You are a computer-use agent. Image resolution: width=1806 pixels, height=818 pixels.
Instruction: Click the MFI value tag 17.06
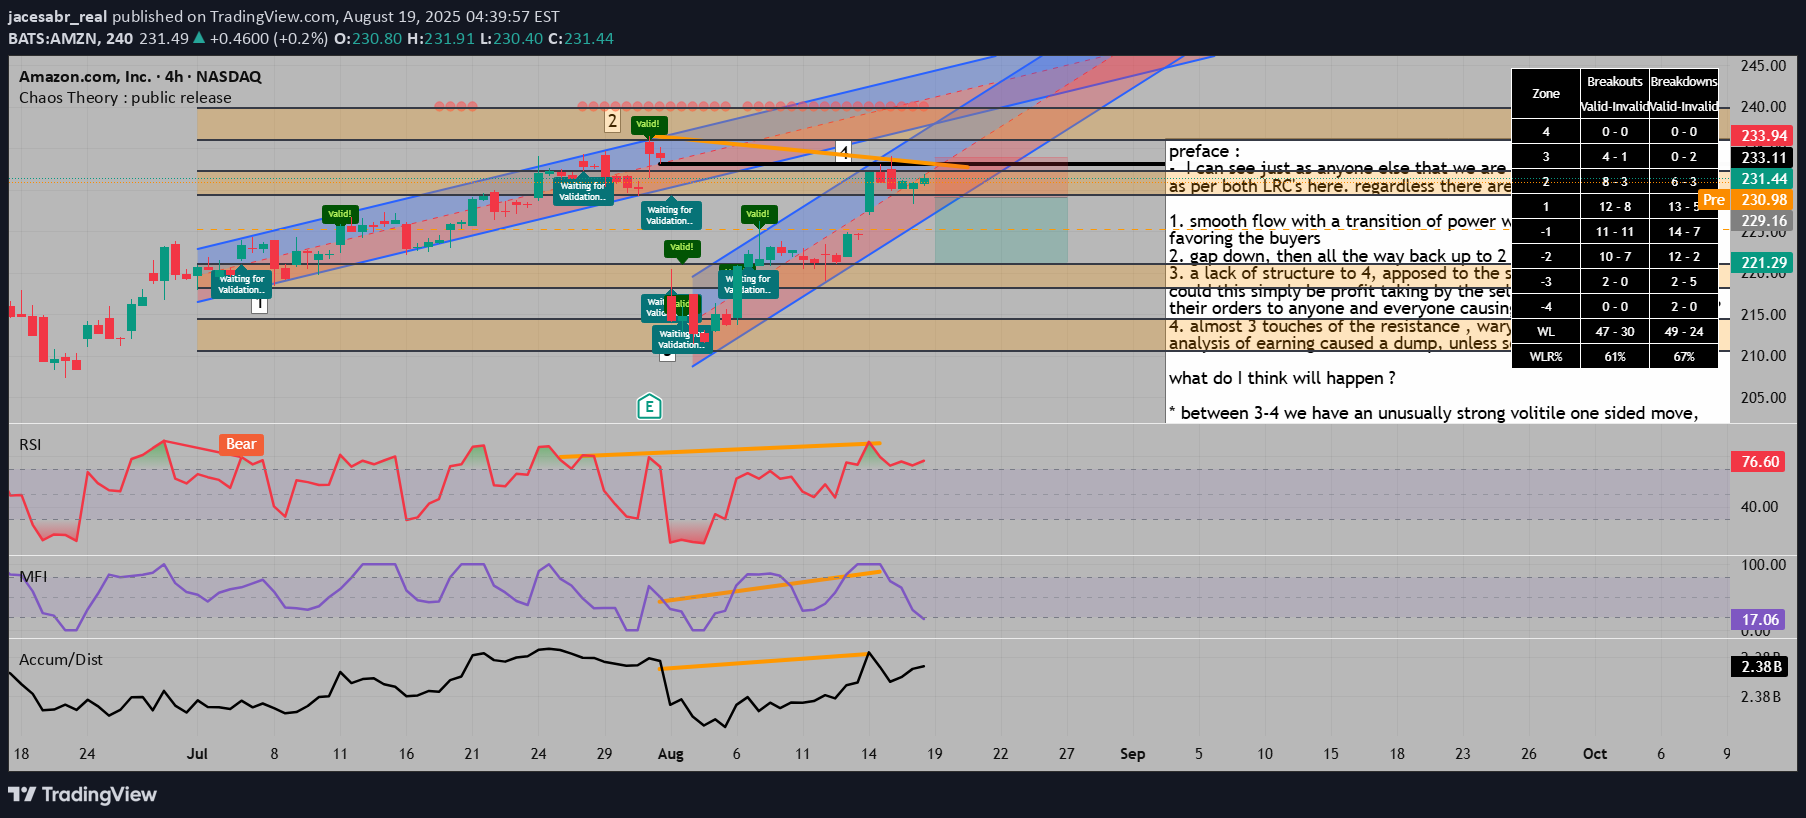1760,620
